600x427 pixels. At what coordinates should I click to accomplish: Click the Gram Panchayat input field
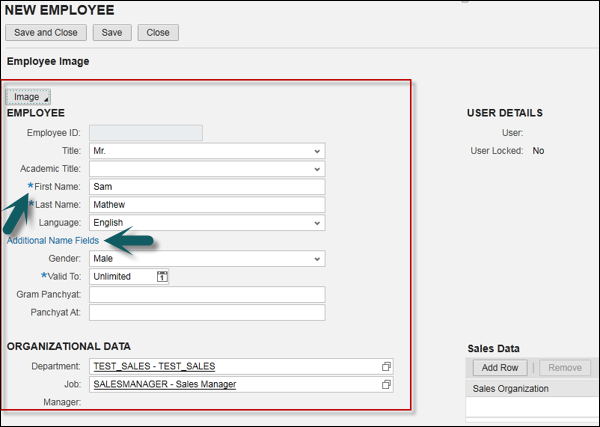(x=207, y=295)
